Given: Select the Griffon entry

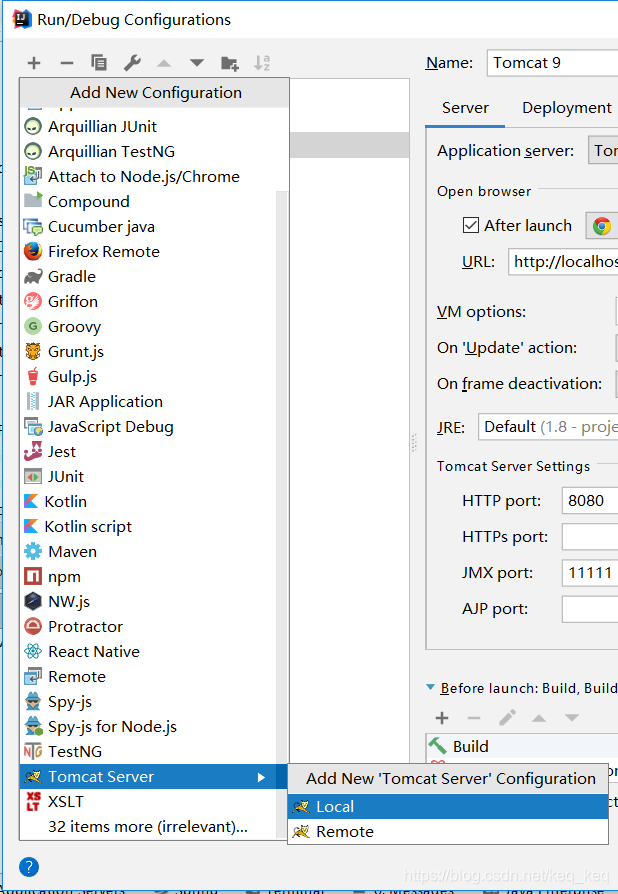Looking at the screenshot, I should coord(148,302).
